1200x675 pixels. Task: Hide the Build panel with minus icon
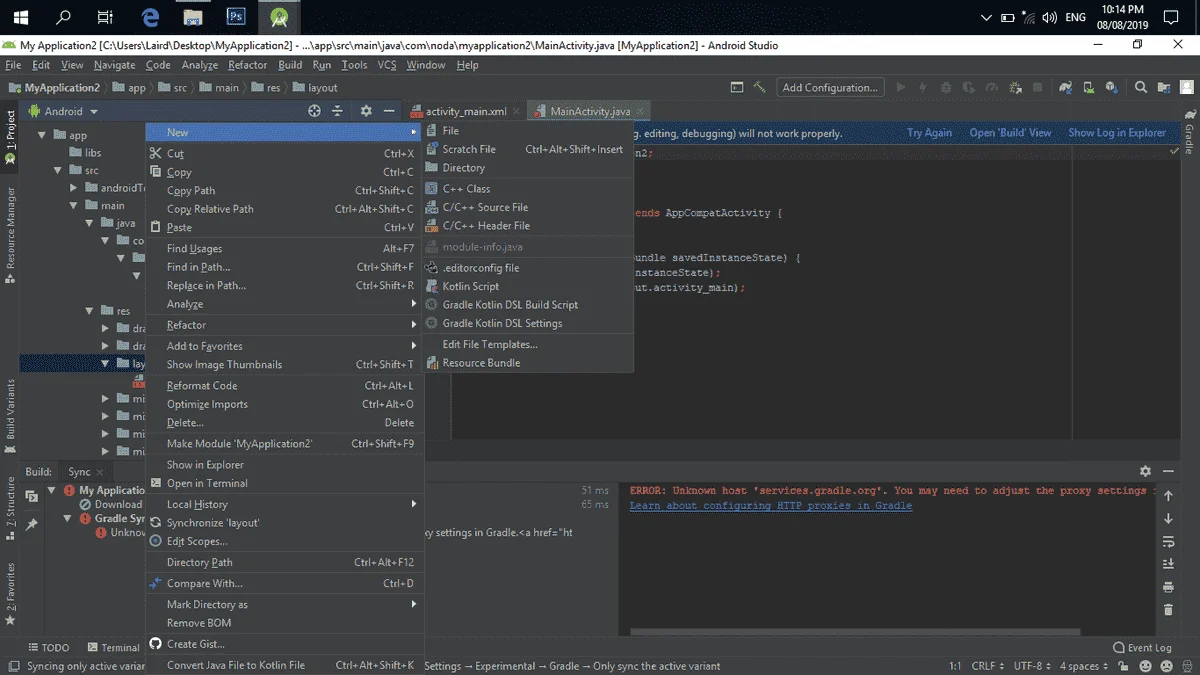tap(1168, 471)
